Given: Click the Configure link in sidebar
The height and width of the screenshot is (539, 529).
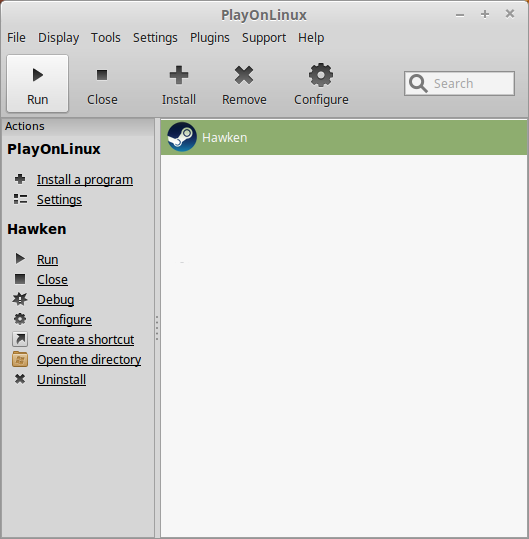Looking at the screenshot, I should (64, 320).
